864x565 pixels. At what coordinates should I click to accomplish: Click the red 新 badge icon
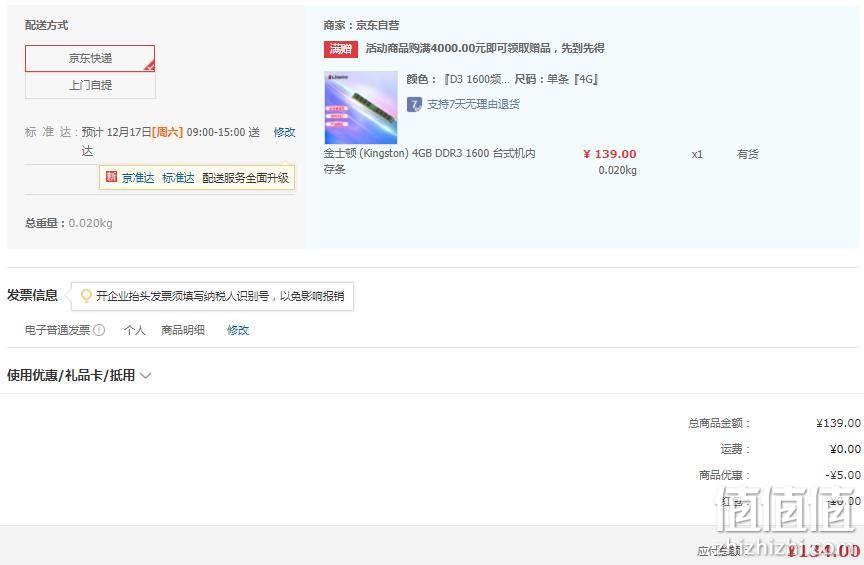[x=111, y=177]
